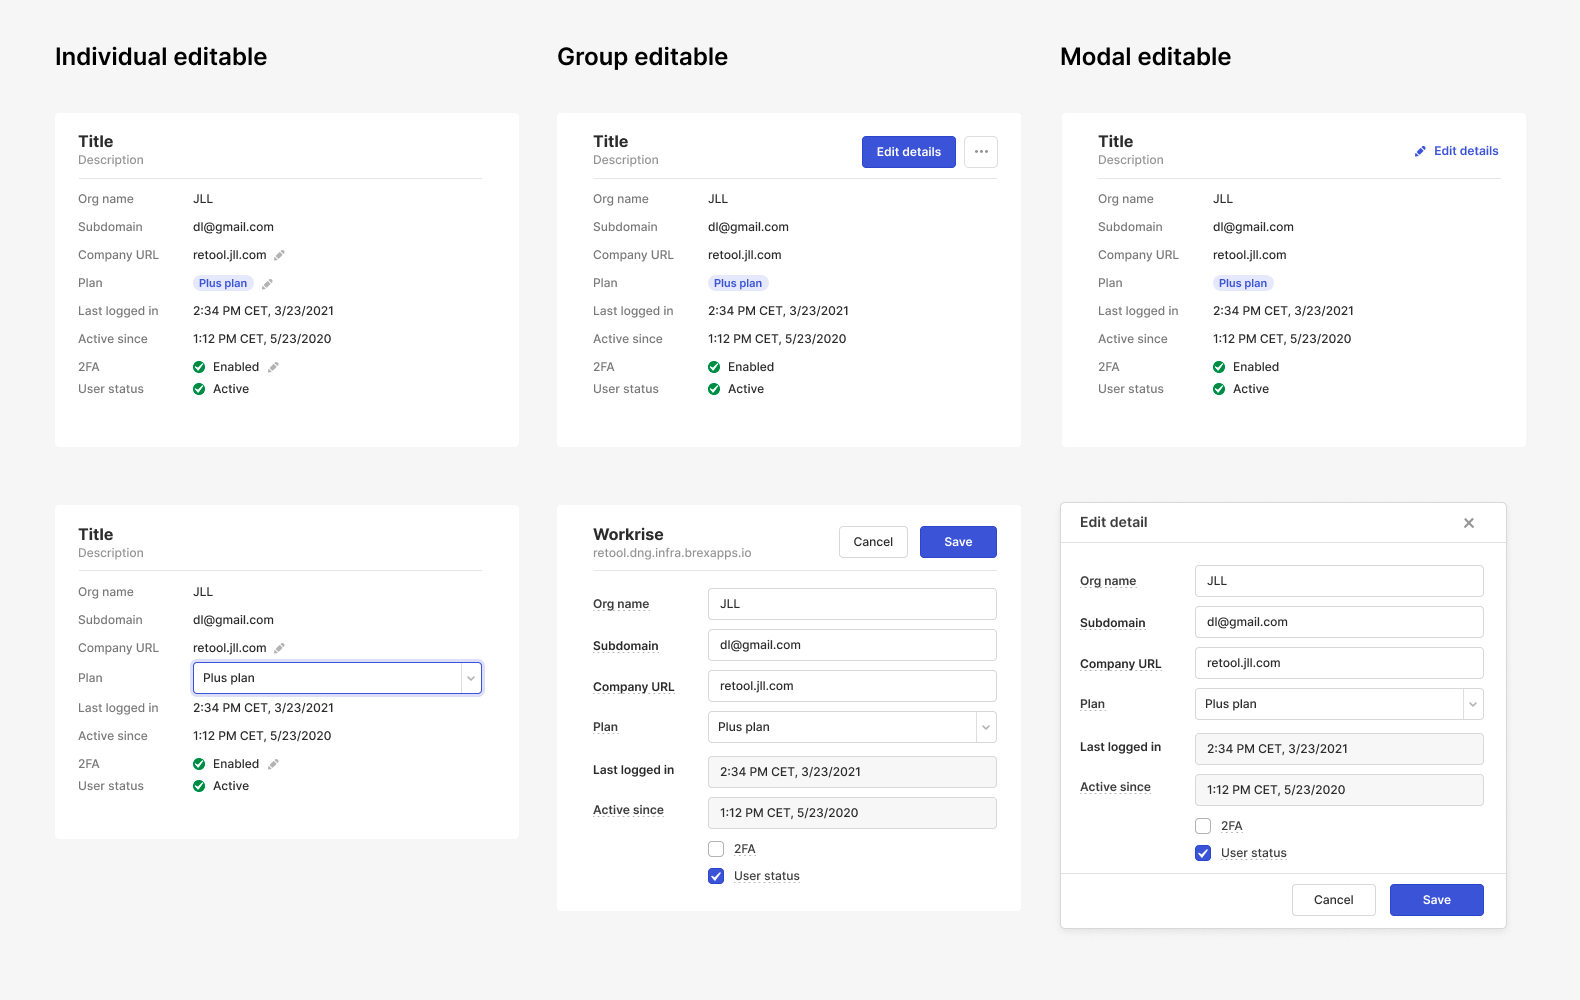Expand the Plan dropdown in the Workrise form
The image size is (1580, 1000).
coord(852,727)
